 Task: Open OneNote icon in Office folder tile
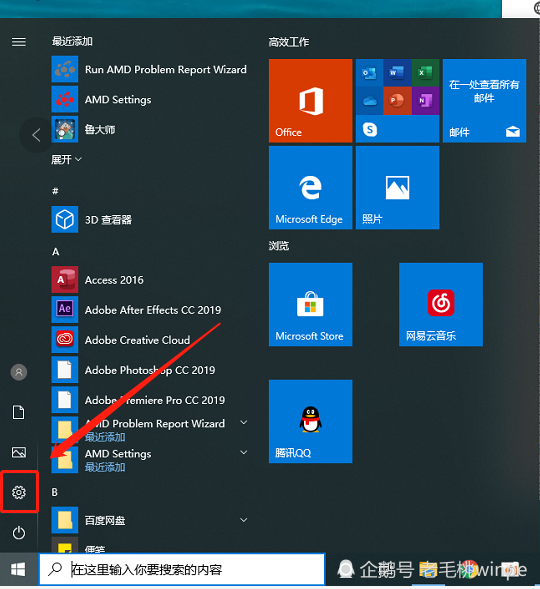[425, 101]
